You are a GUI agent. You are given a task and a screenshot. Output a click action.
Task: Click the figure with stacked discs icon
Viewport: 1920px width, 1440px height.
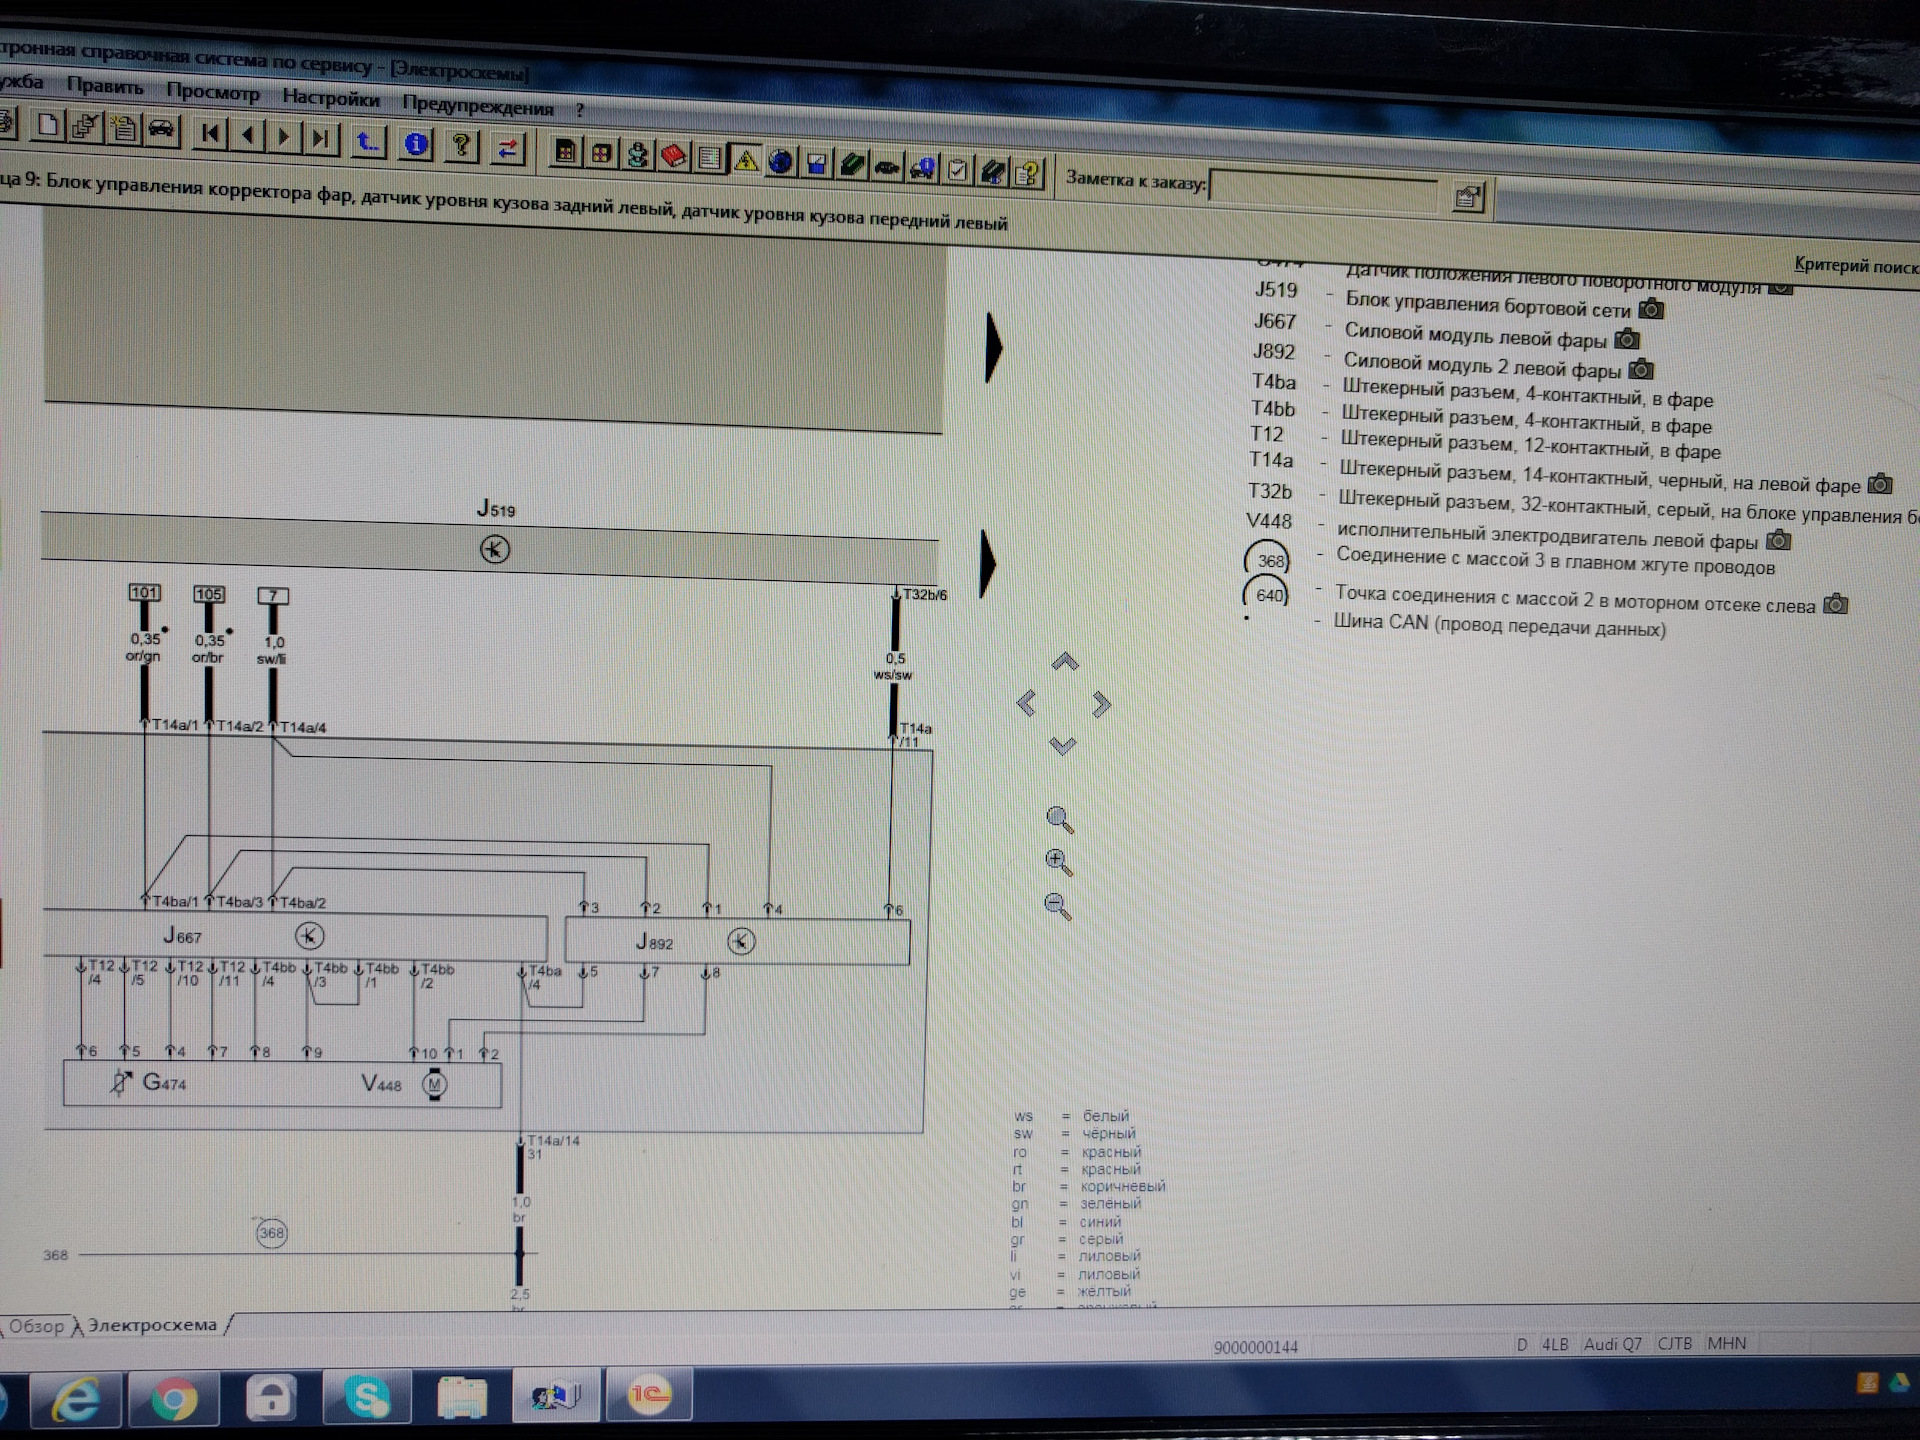point(637,155)
